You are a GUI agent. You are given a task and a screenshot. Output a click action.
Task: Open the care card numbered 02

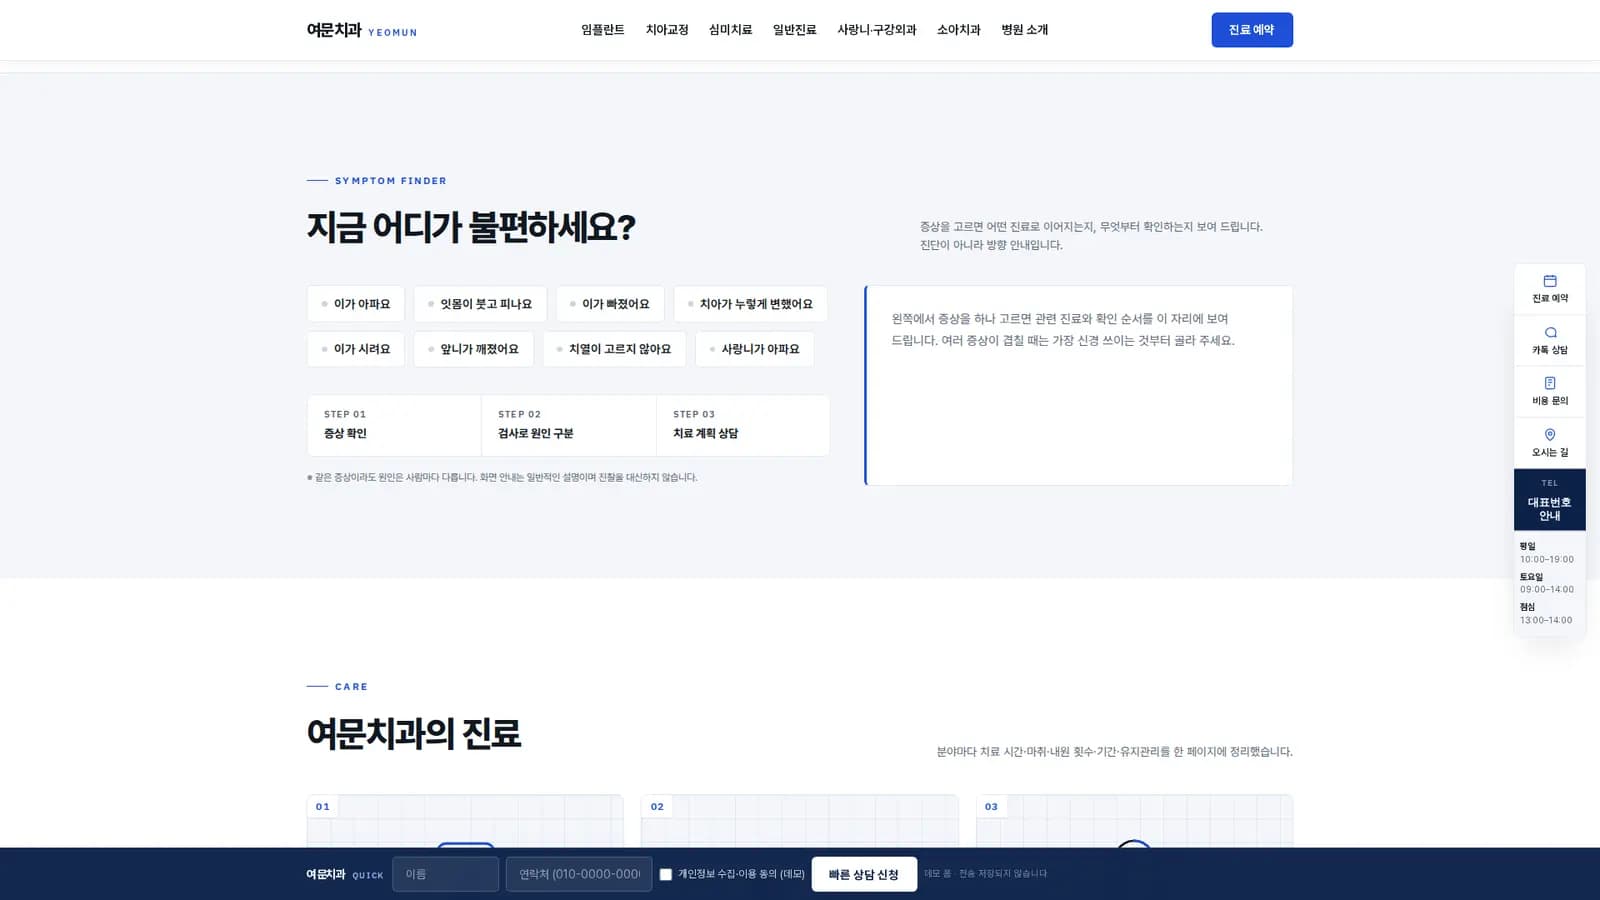pyautogui.click(x=799, y=821)
